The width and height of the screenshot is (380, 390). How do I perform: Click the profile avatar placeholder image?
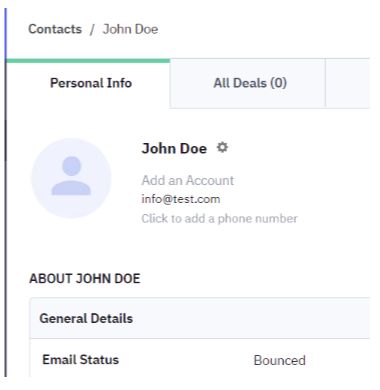pos(71,178)
